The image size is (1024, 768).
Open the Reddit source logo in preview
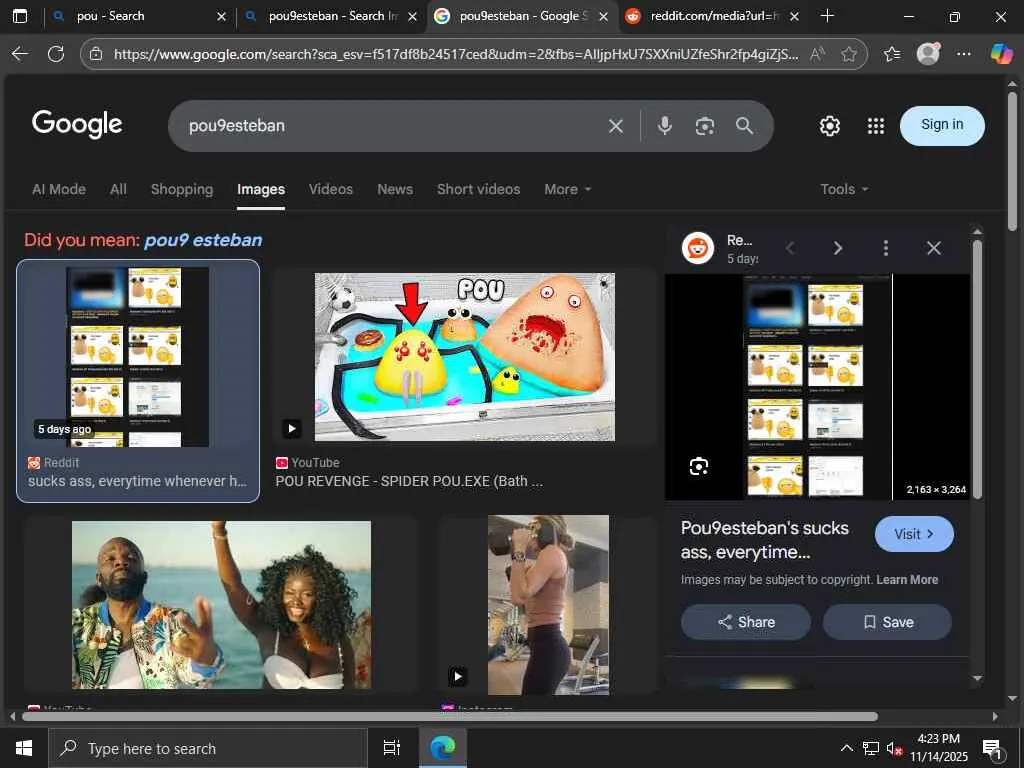click(698, 248)
